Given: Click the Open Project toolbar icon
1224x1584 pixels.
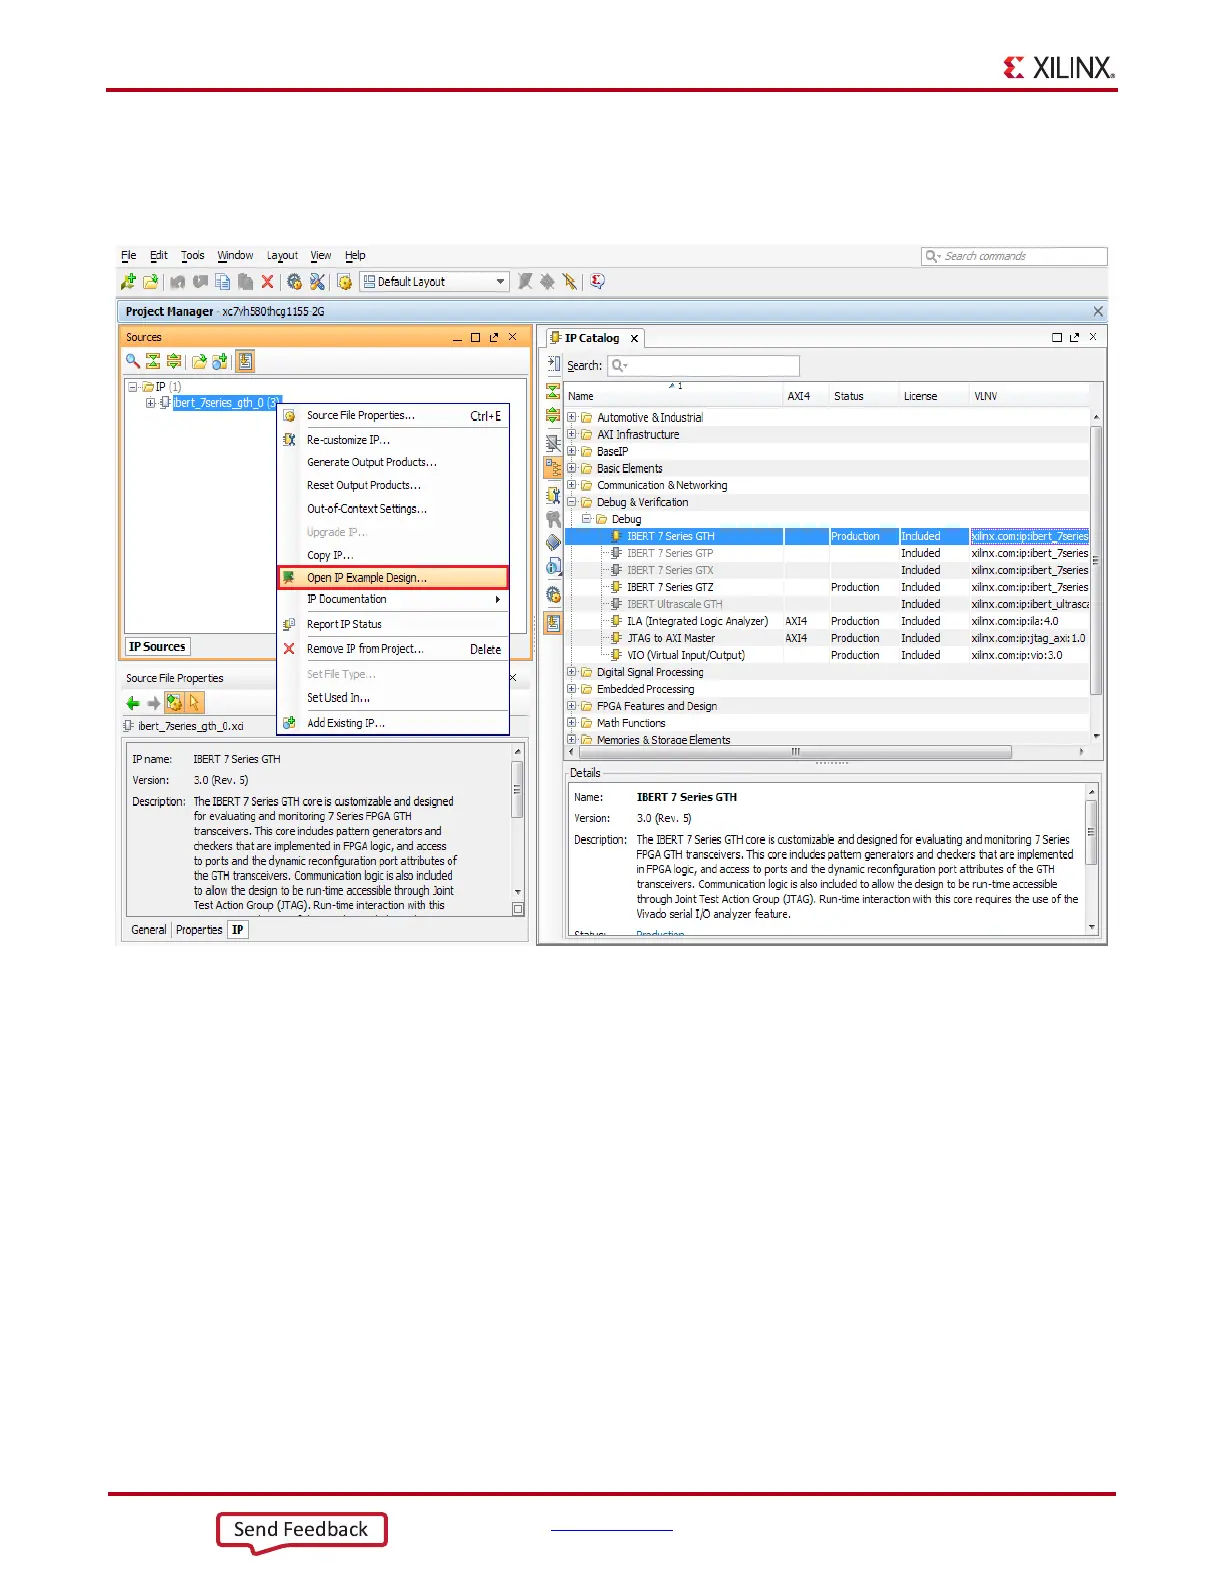Looking at the screenshot, I should [151, 282].
